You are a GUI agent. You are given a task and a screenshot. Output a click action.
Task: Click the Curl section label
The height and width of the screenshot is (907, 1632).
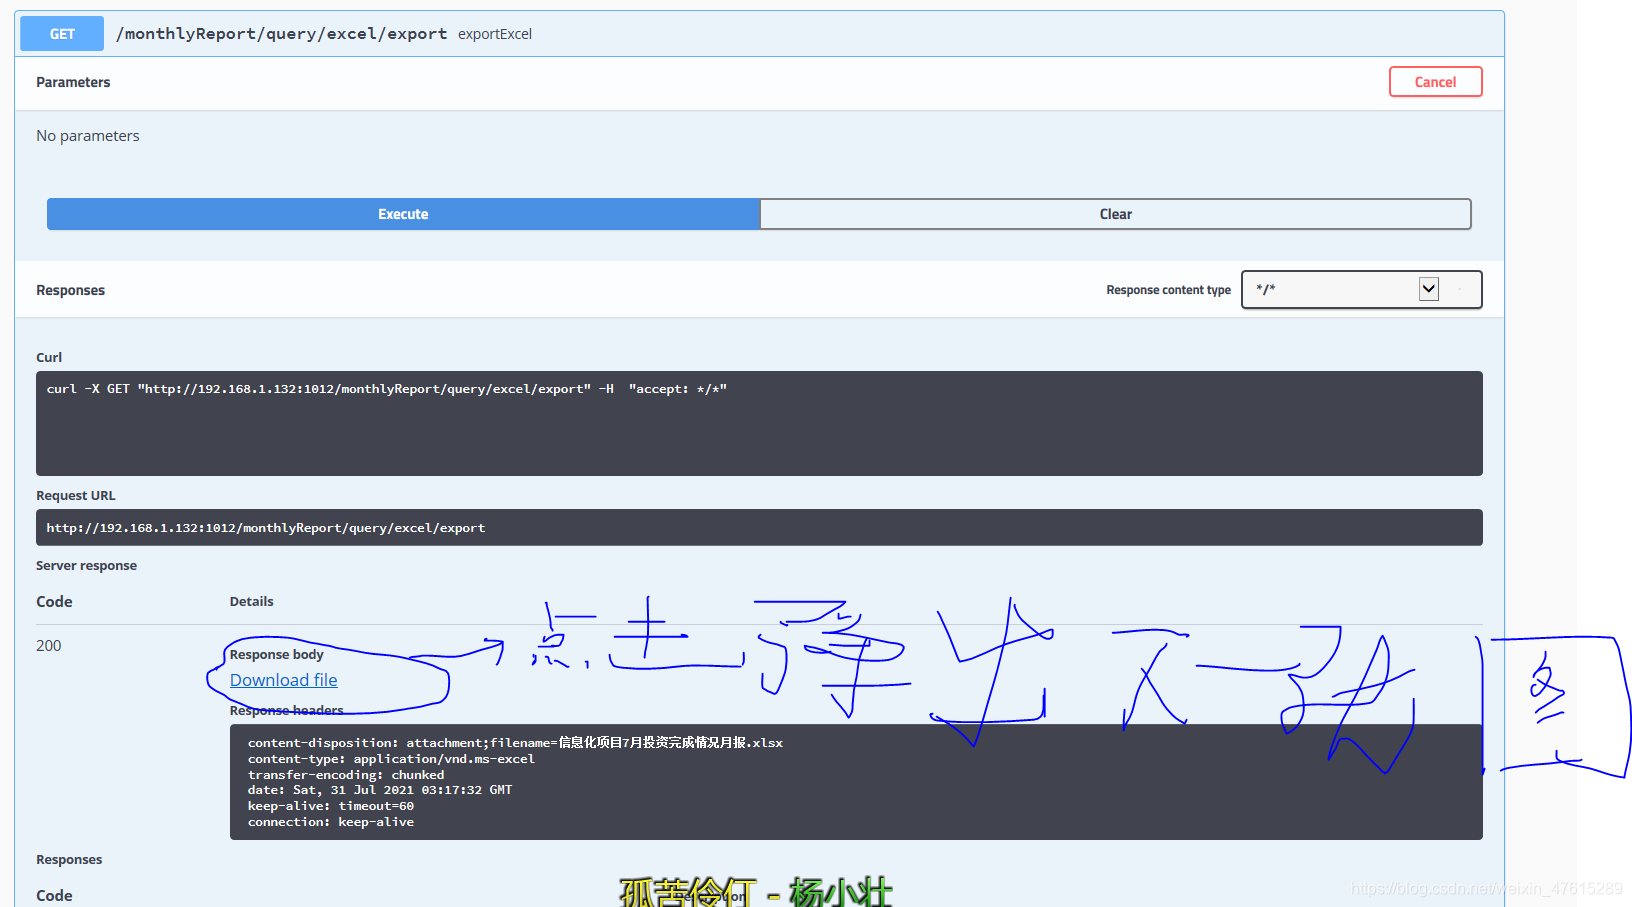[x=49, y=358]
